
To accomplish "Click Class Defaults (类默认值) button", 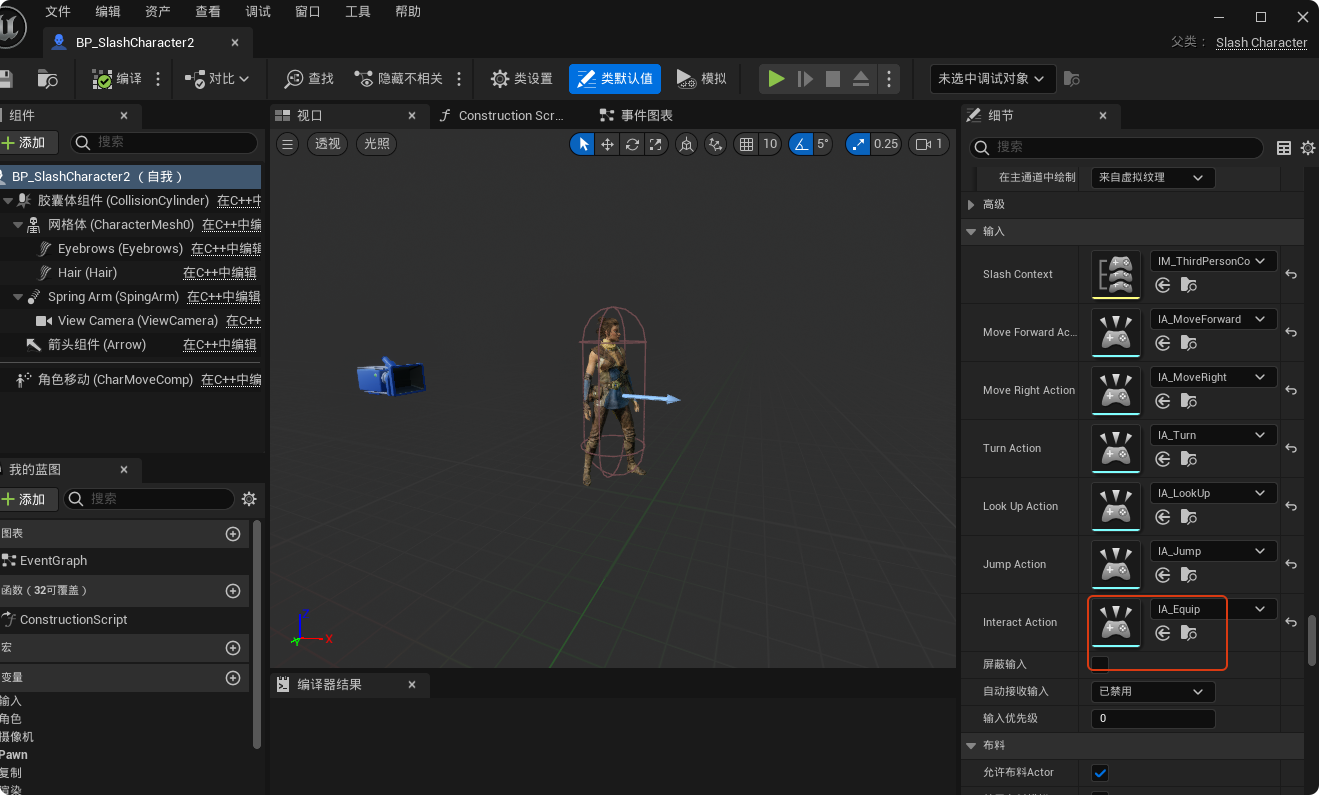I will coord(615,79).
